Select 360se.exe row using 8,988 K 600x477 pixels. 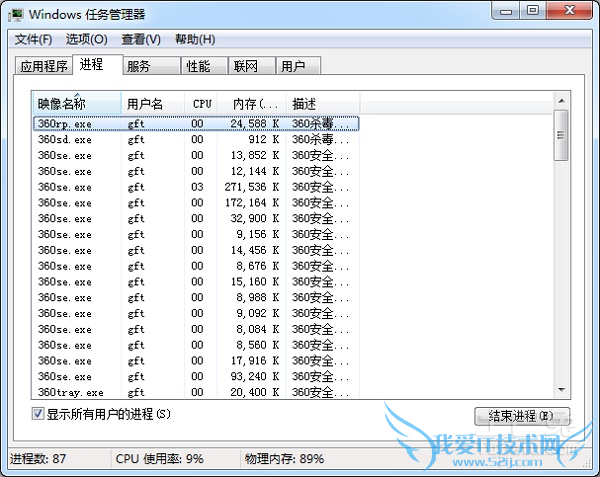[196, 297]
